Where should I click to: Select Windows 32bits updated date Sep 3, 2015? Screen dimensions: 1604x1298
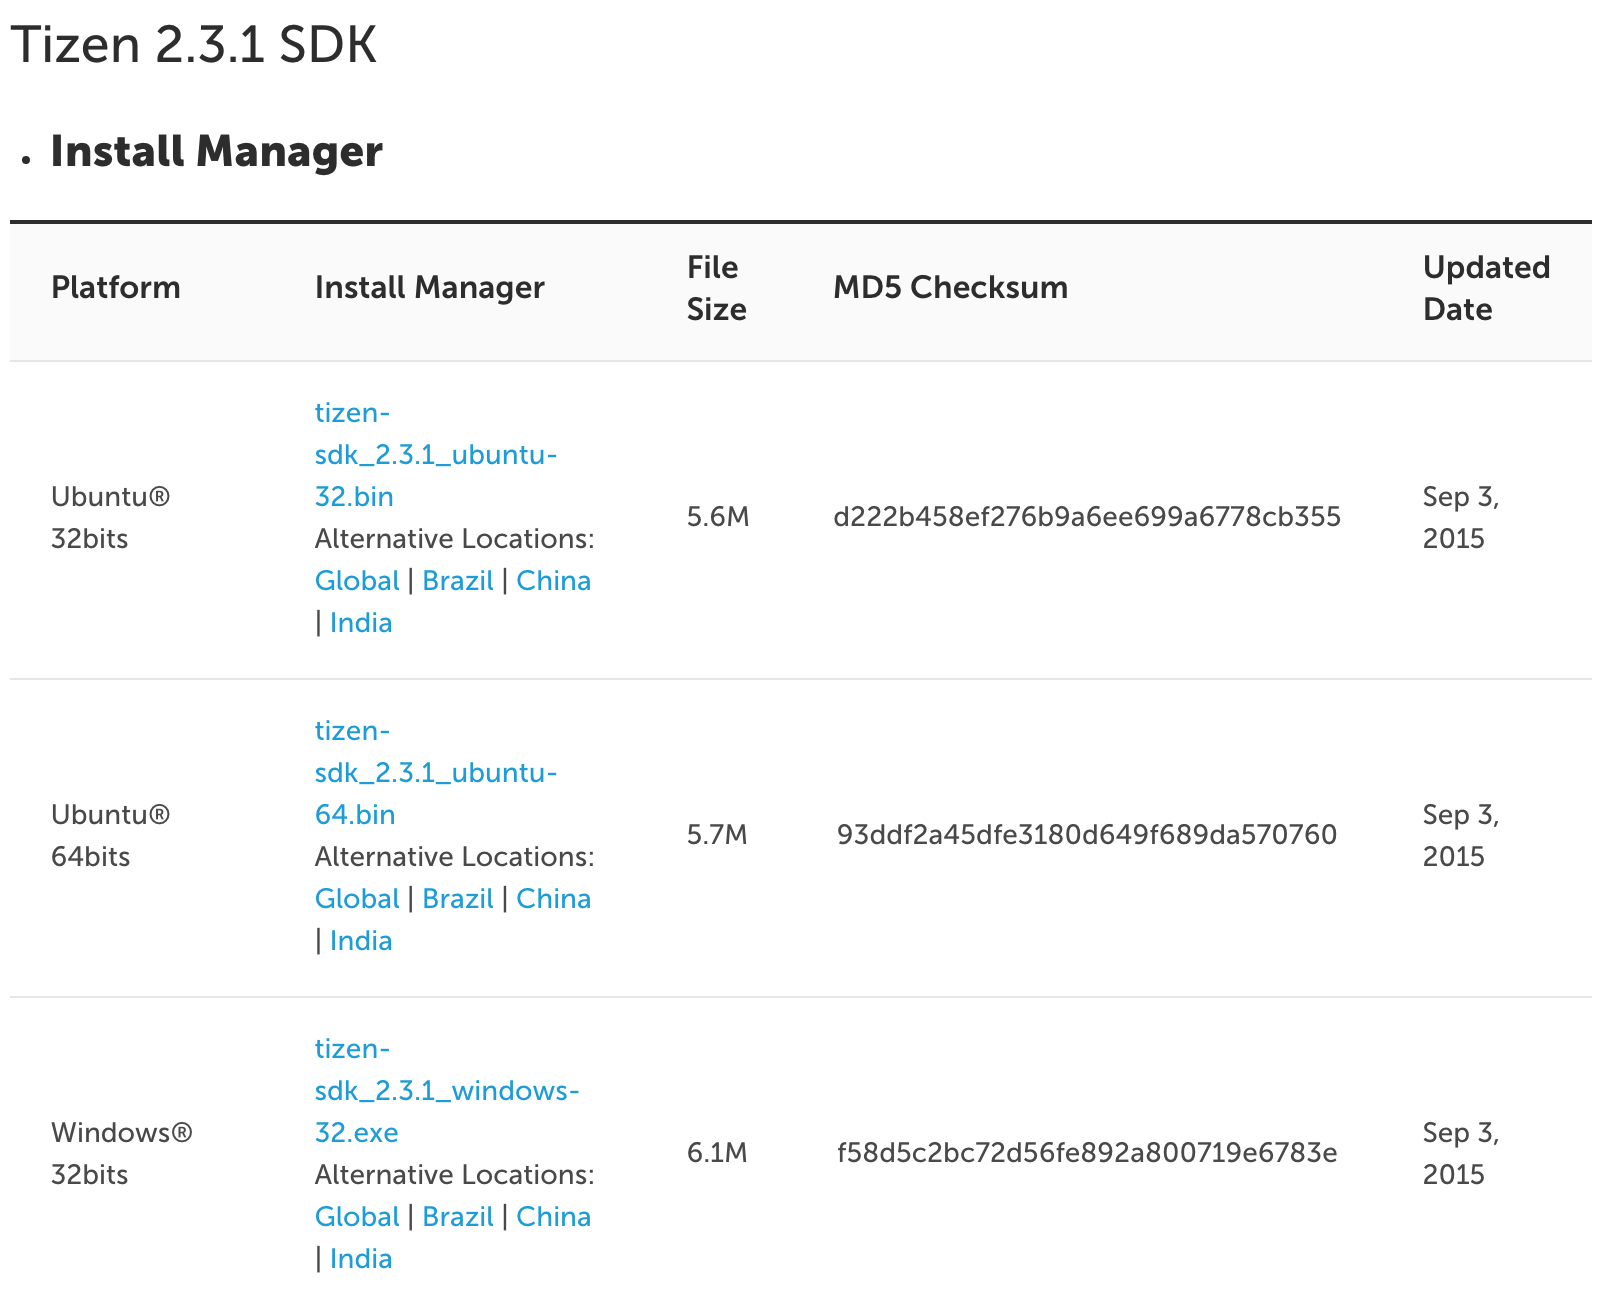point(1461,1154)
